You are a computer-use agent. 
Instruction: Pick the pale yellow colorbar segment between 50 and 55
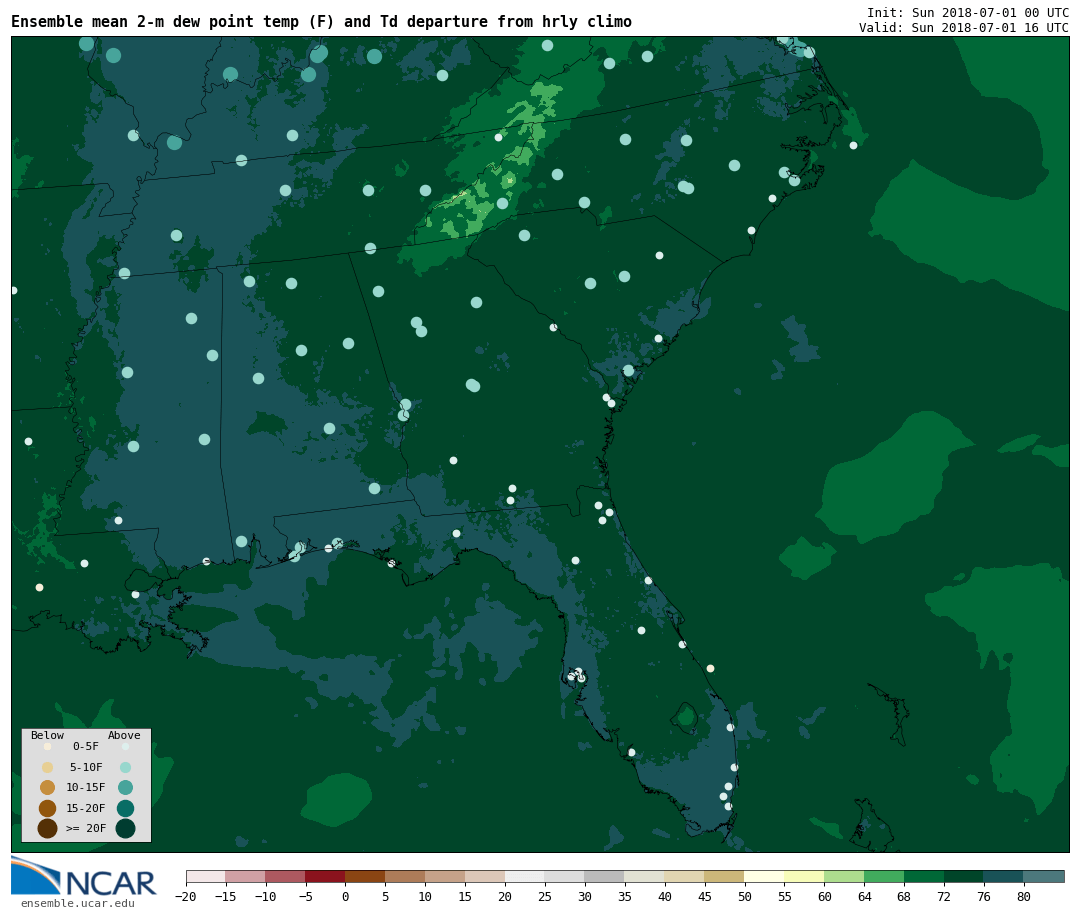(x=765, y=876)
